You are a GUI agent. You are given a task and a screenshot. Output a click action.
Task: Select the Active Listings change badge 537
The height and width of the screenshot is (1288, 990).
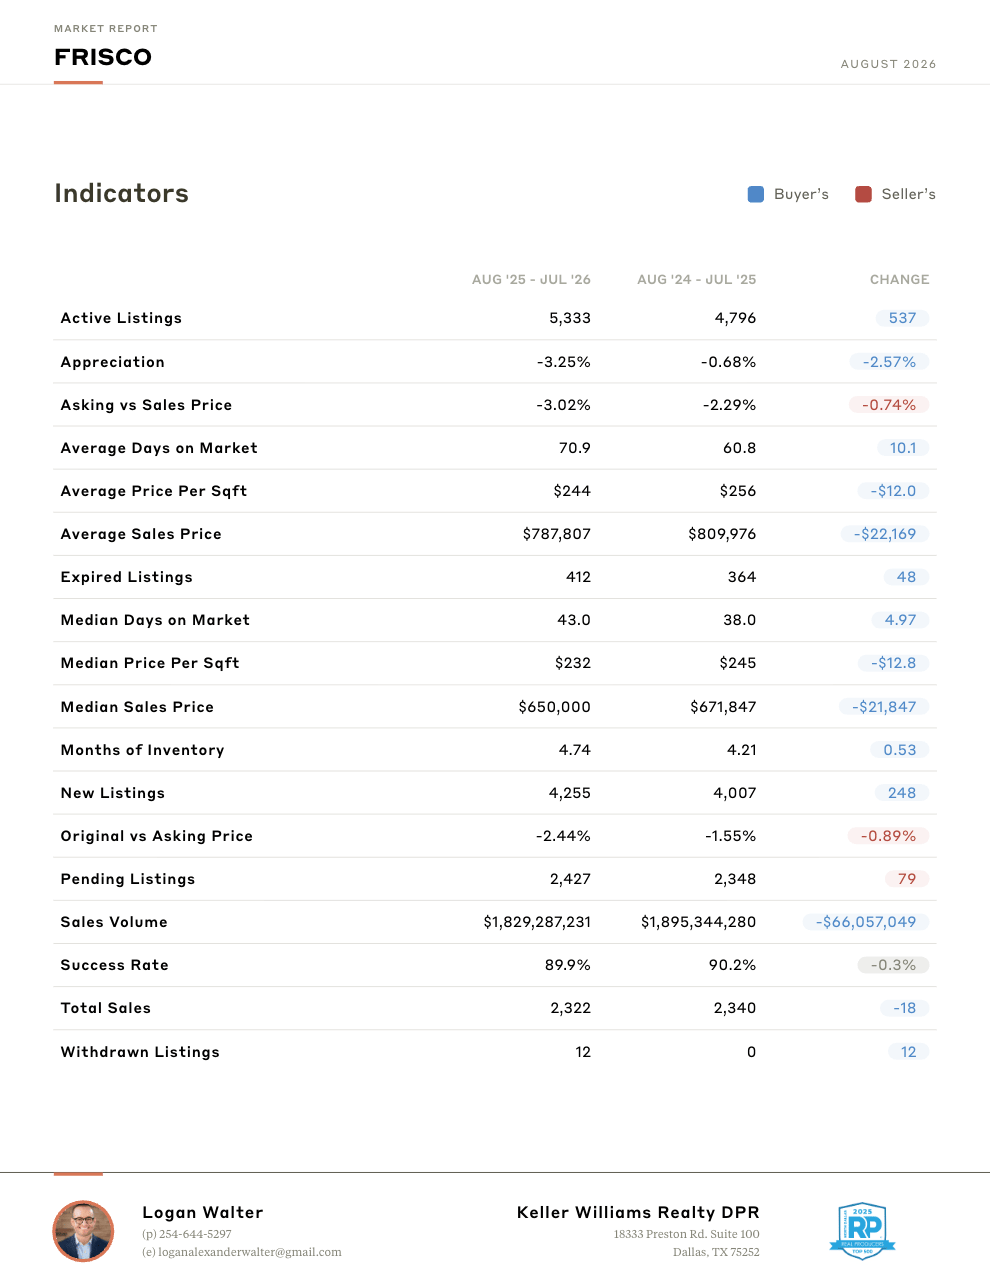pyautogui.click(x=902, y=318)
